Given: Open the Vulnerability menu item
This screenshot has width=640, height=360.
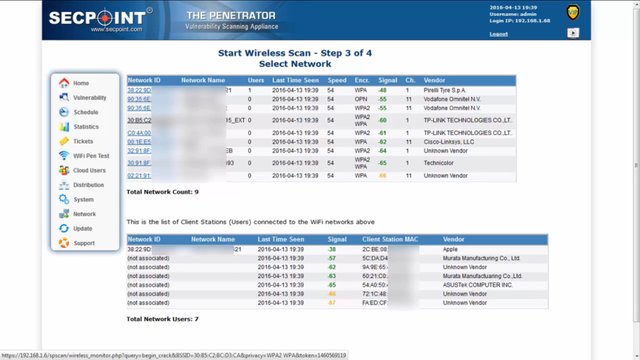Looking at the screenshot, I should click(x=90, y=98).
